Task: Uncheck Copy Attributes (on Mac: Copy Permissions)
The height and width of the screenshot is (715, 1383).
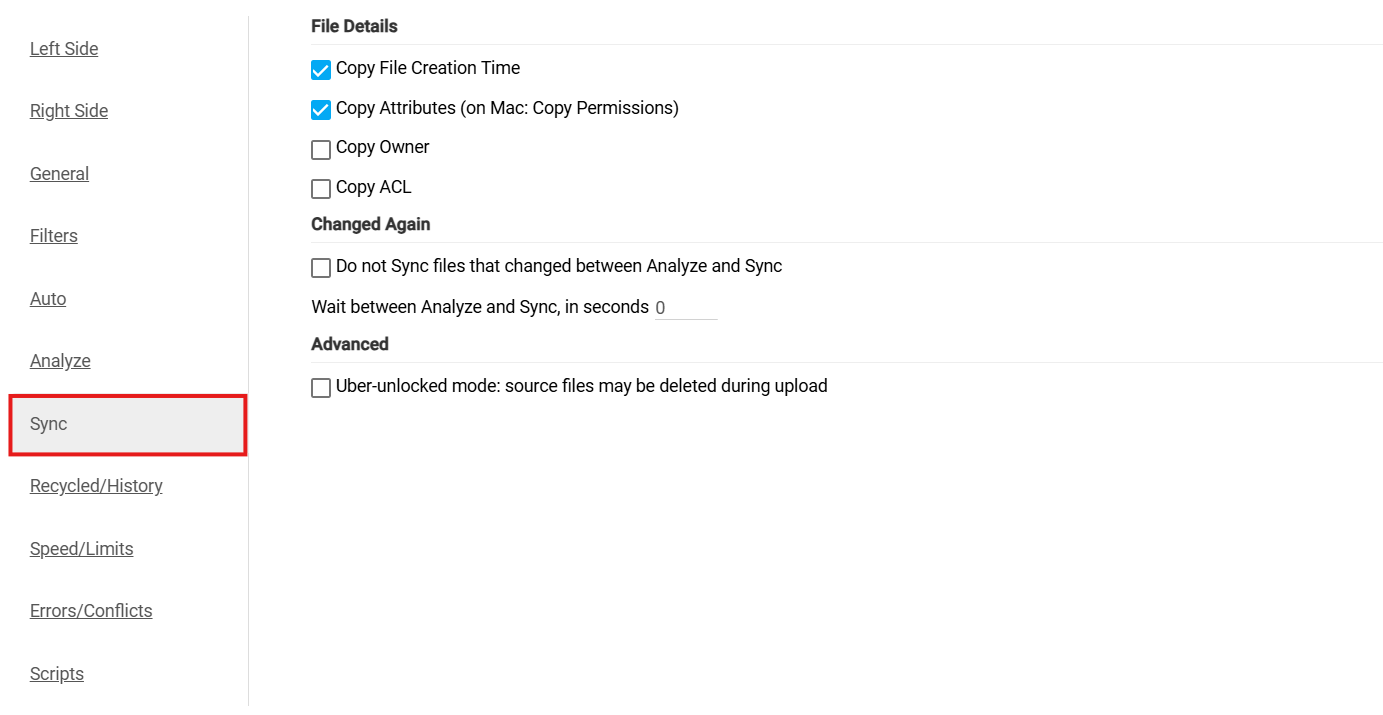Action: tap(320, 109)
